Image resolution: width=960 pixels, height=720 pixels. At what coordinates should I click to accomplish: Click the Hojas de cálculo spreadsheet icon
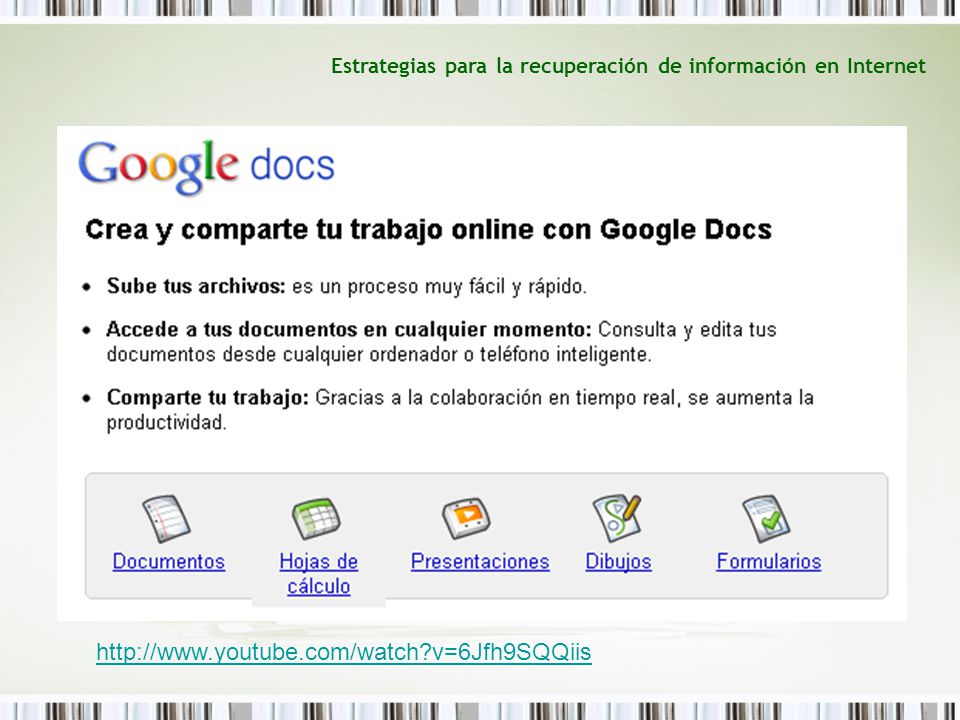tap(316, 519)
